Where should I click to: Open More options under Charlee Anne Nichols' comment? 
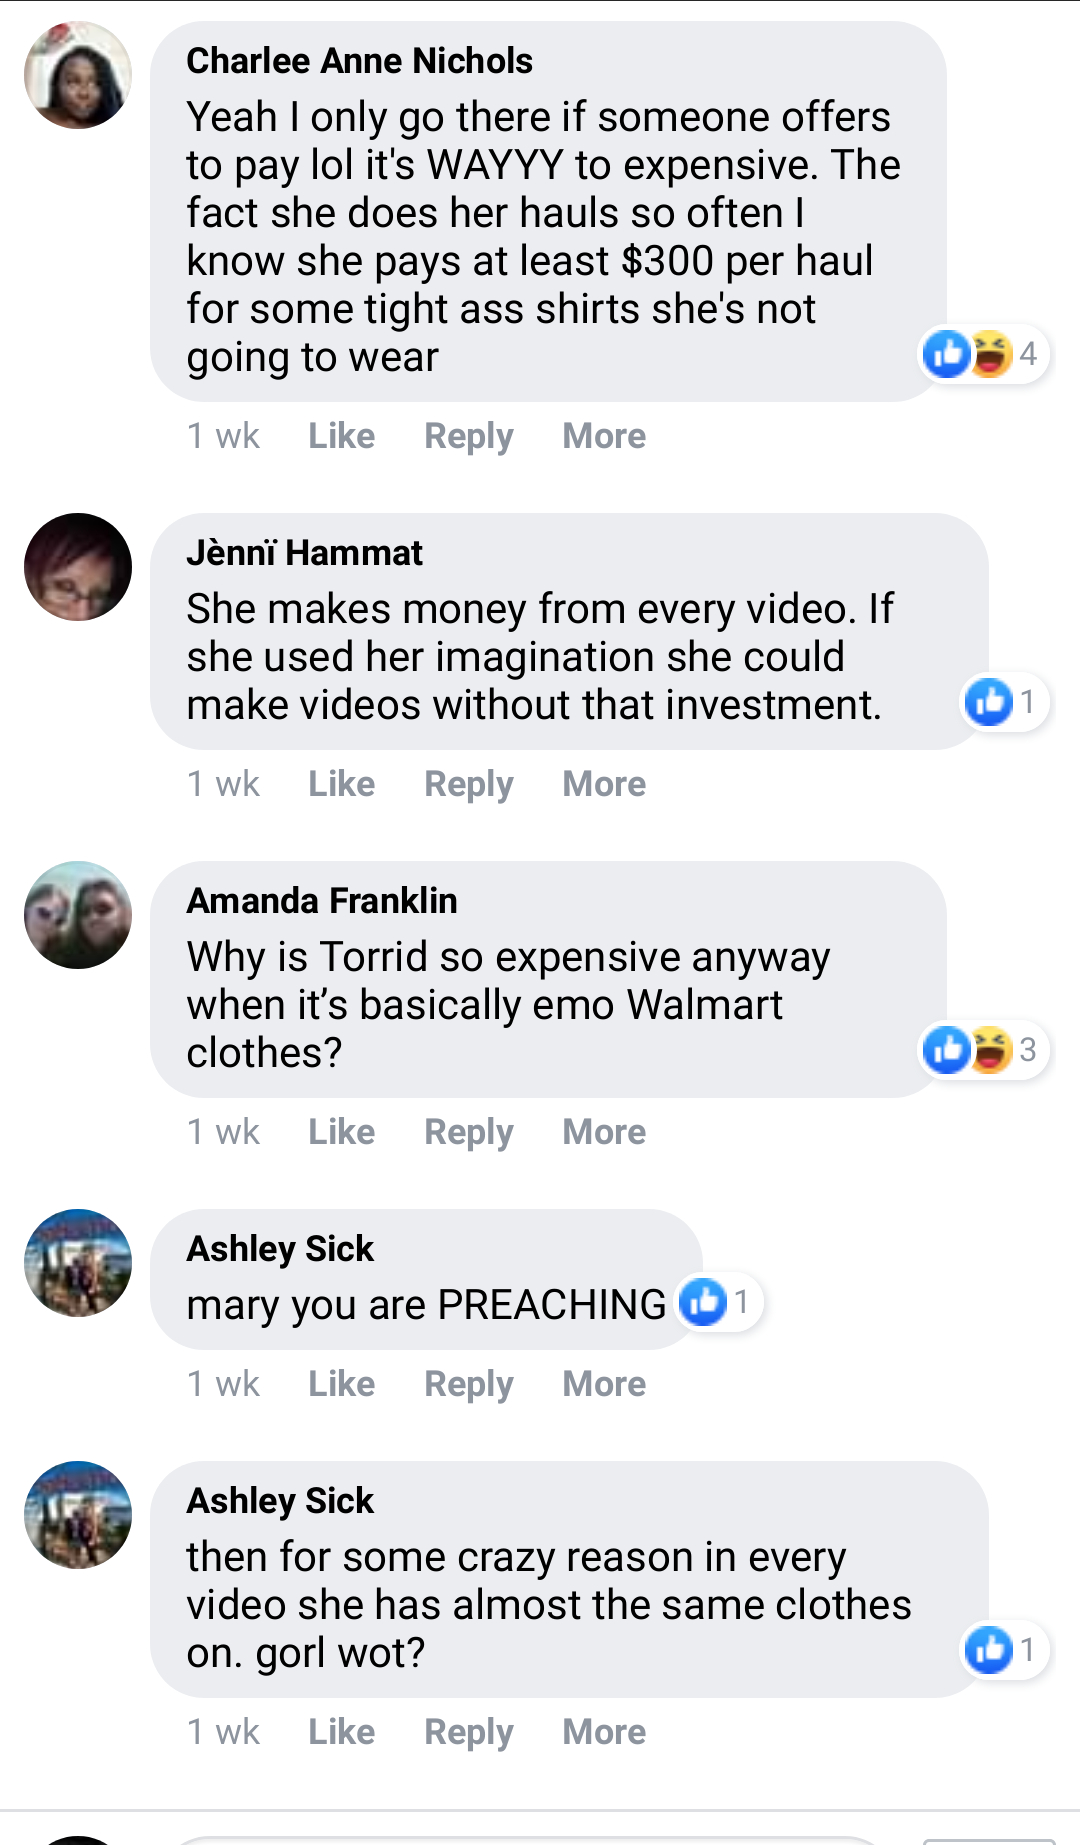point(604,436)
